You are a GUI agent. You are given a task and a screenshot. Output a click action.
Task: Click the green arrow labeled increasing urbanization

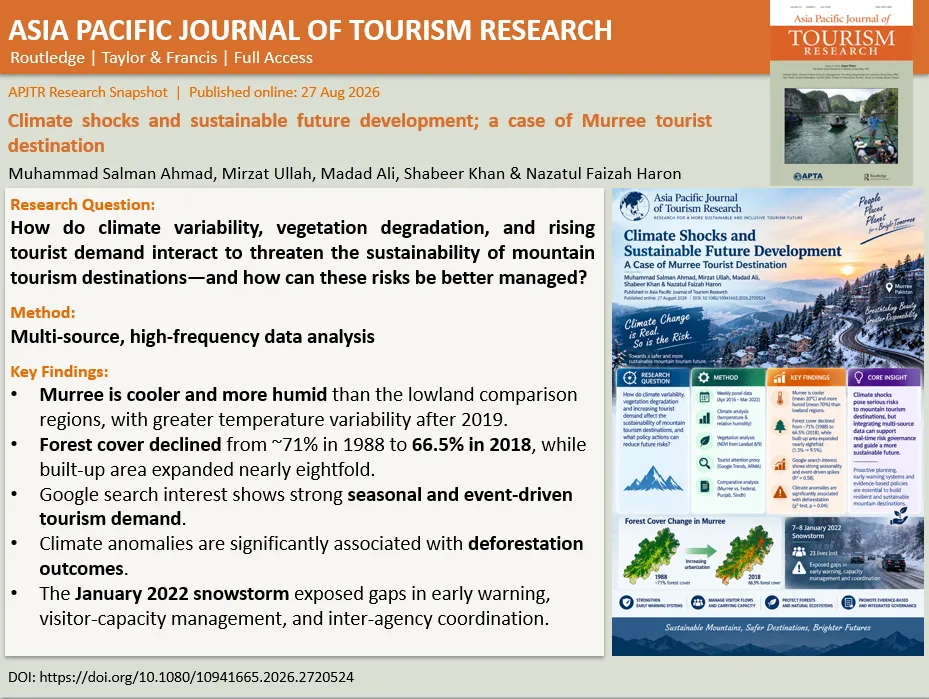tap(699, 551)
